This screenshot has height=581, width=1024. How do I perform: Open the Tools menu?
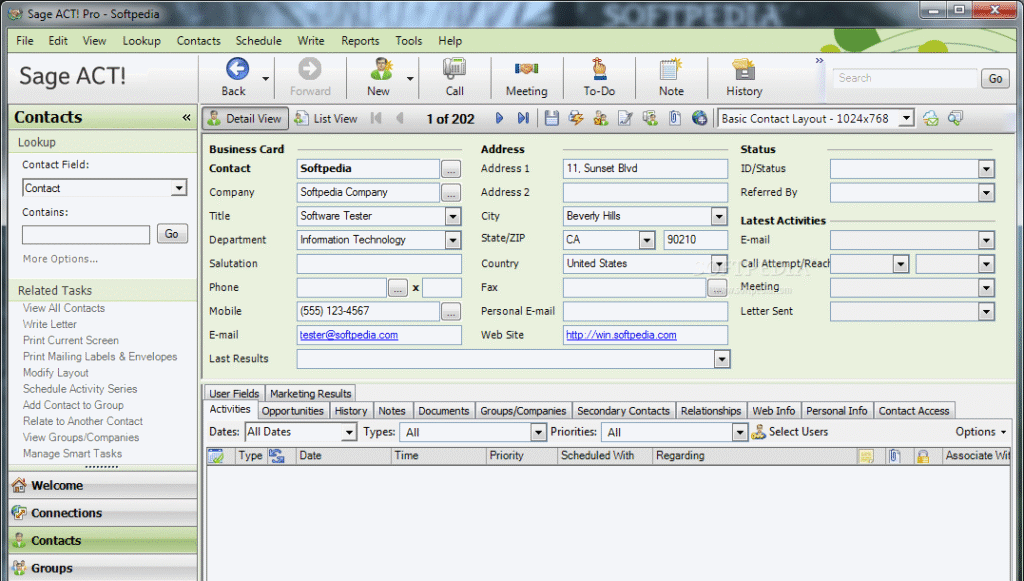coord(408,40)
